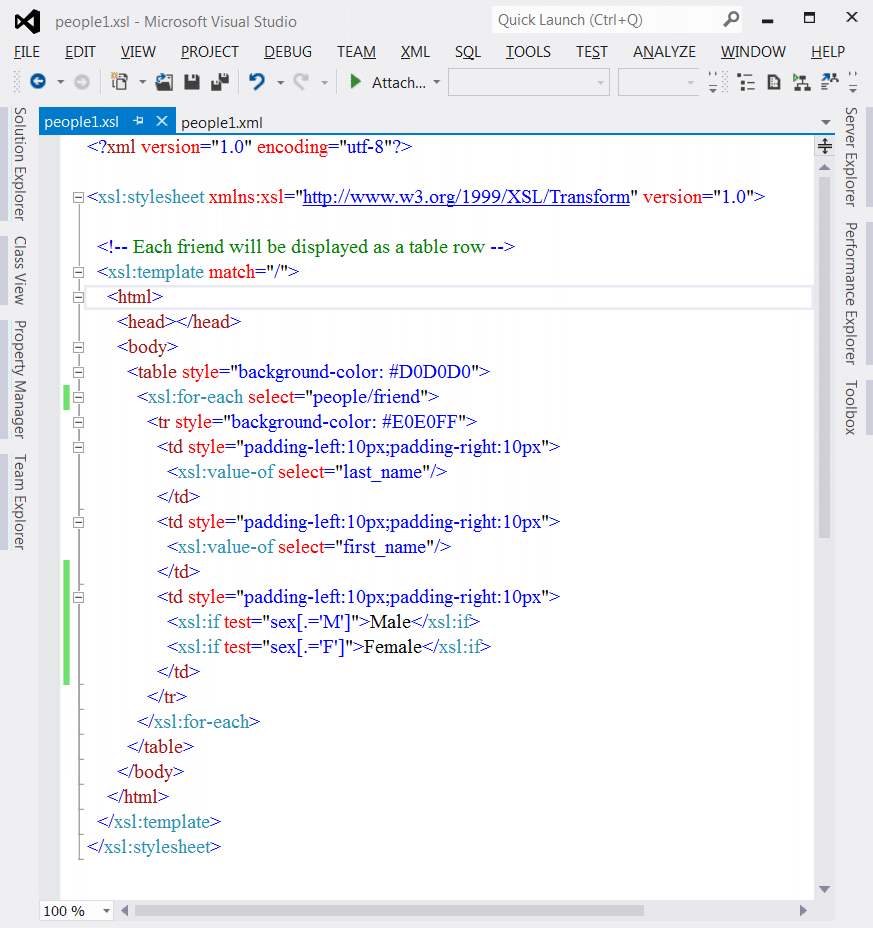Open the toolbar options overflow before the outline icon
Image resolution: width=873 pixels, height=928 pixels.
coord(713,82)
